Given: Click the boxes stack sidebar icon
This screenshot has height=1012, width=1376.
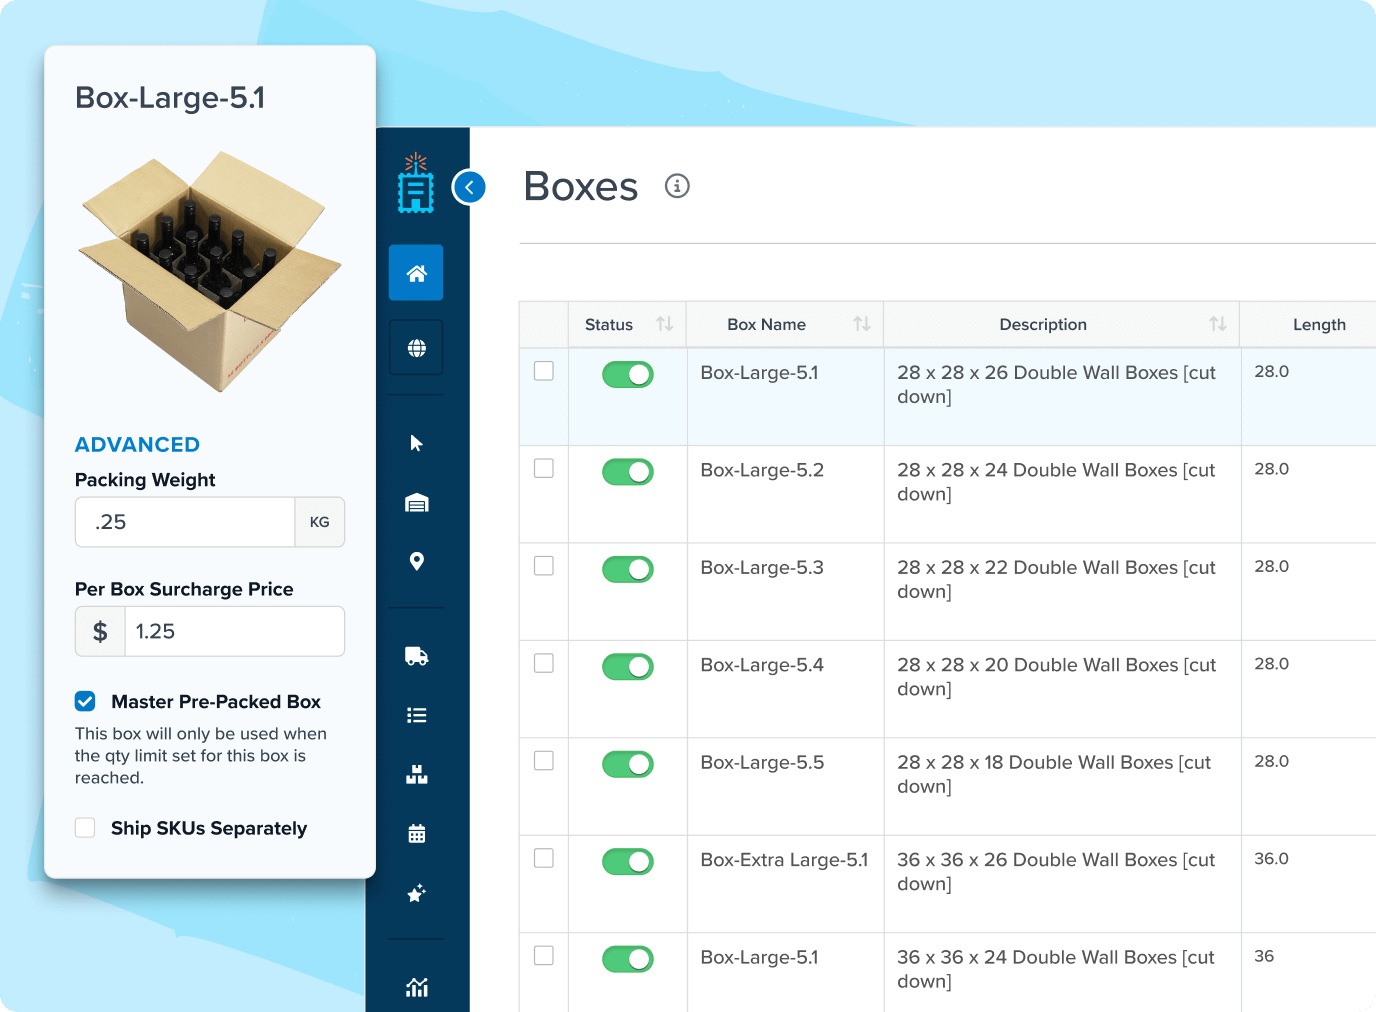Looking at the screenshot, I should pos(416,775).
